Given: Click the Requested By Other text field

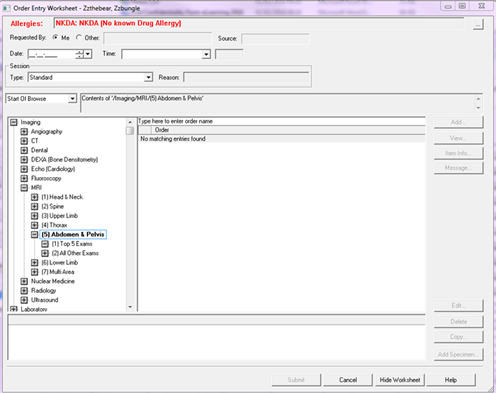Looking at the screenshot, I should point(157,38).
